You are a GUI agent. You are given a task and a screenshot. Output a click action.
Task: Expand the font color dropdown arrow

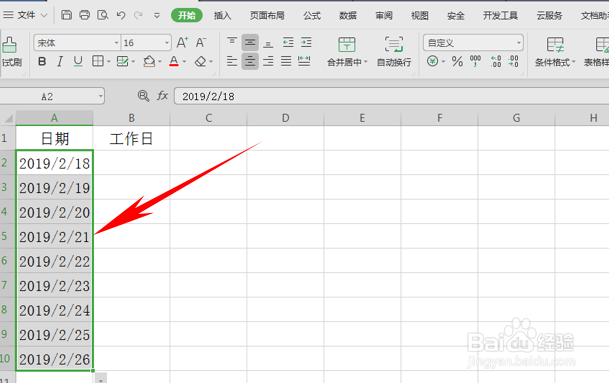tap(184, 61)
